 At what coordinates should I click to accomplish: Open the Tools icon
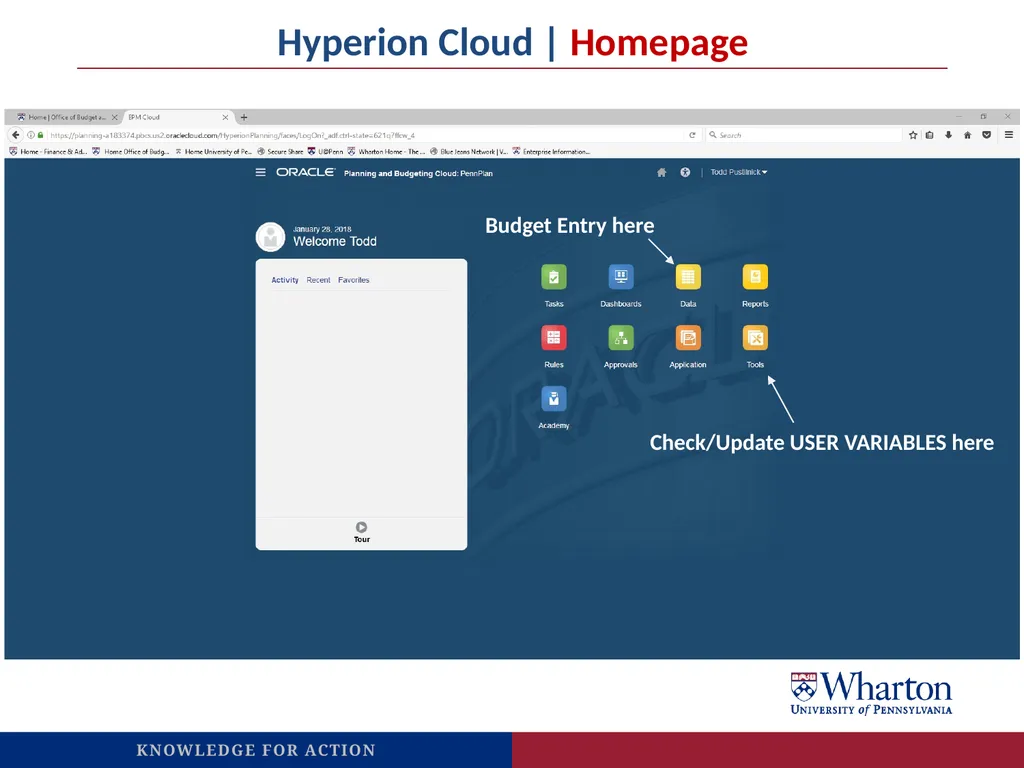tap(755, 338)
